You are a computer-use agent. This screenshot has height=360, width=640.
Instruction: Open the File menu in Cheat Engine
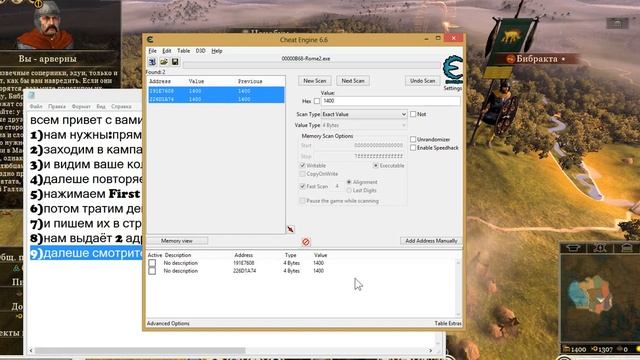(152, 51)
